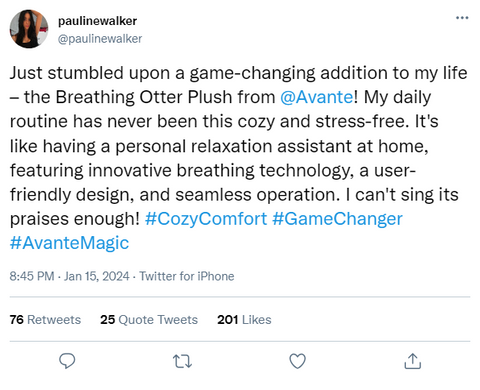This screenshot has width=480, height=390.
Task: Click the Twitter for iPhone source label
Action: [187, 276]
